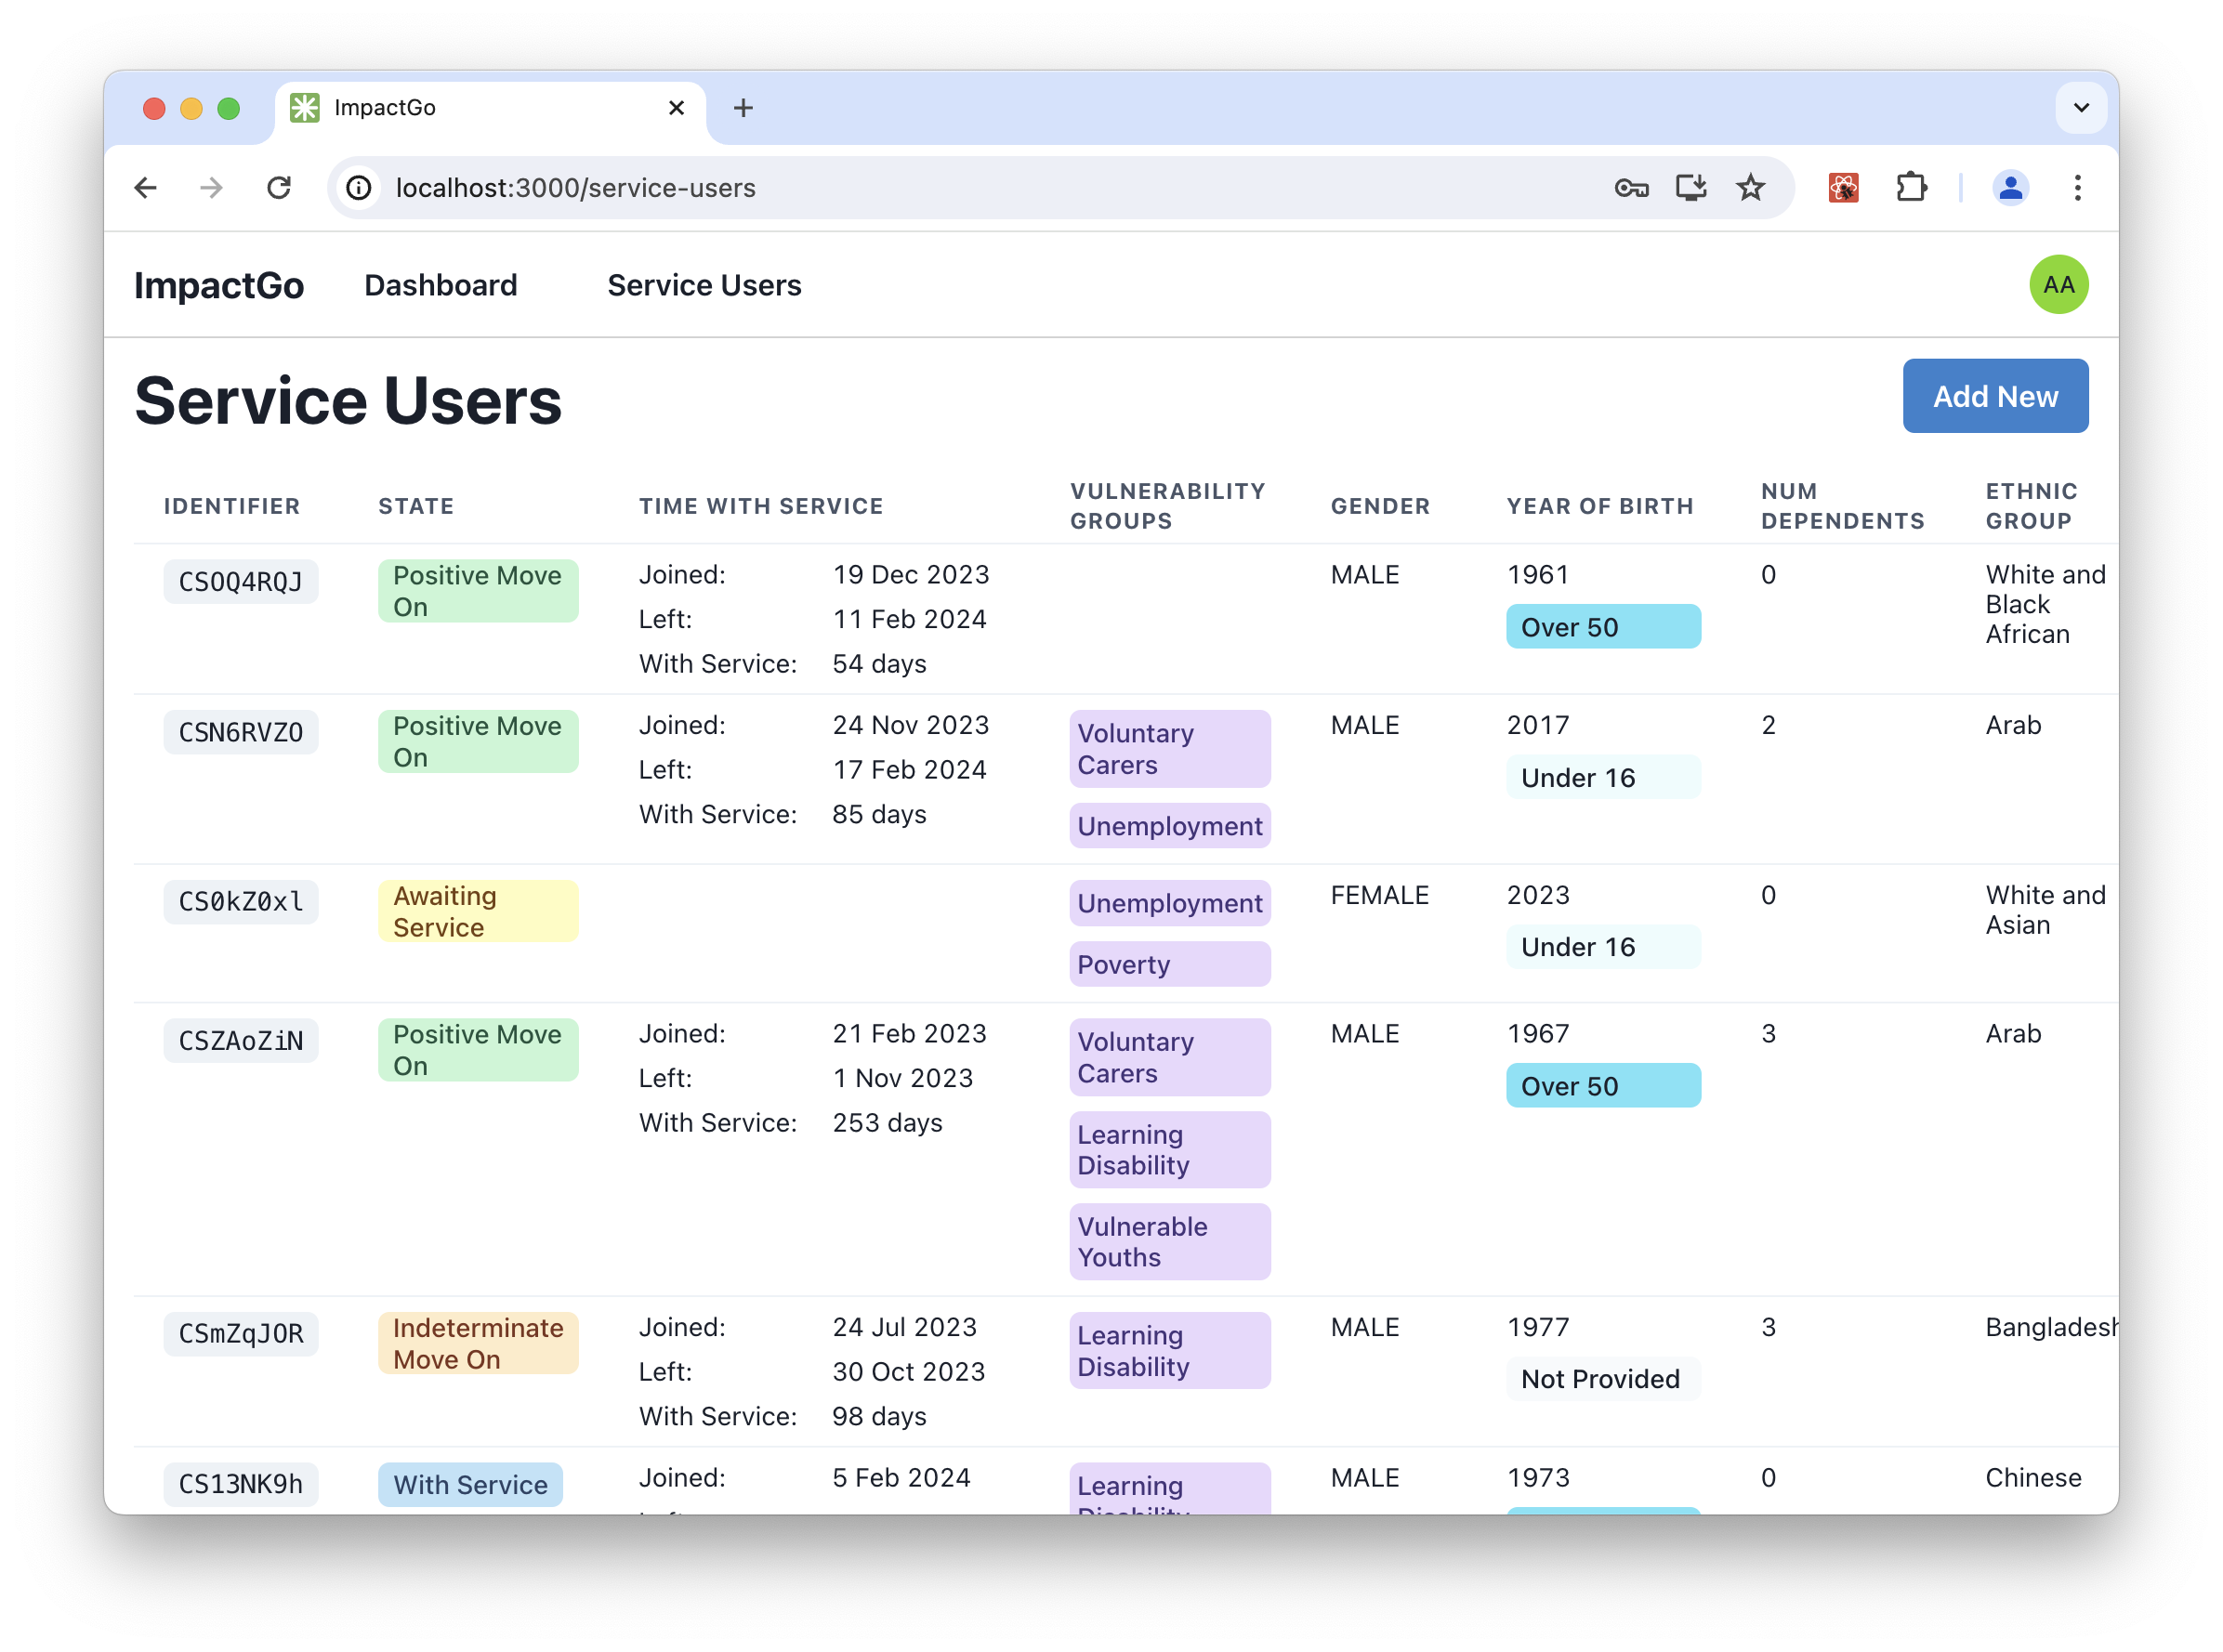Image resolution: width=2223 pixels, height=1652 pixels.
Task: Click Learning Disability tag for CSmZqJOR
Action: coord(1170,1352)
